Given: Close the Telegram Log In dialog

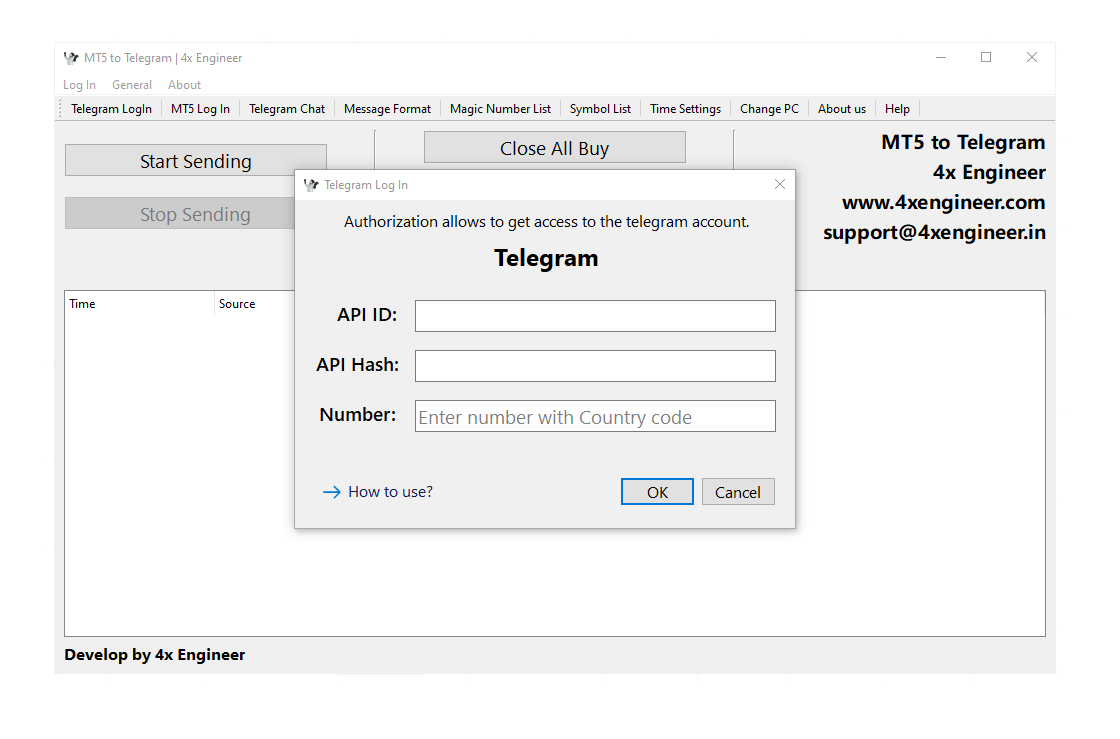Looking at the screenshot, I should pos(780,184).
